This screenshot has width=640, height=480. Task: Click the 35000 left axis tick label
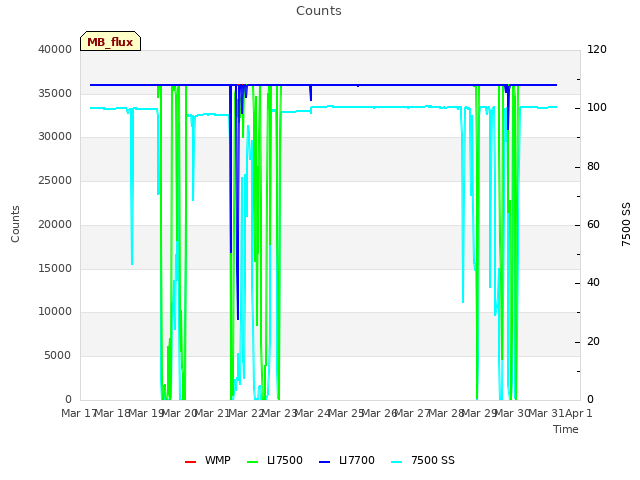coord(55,93)
